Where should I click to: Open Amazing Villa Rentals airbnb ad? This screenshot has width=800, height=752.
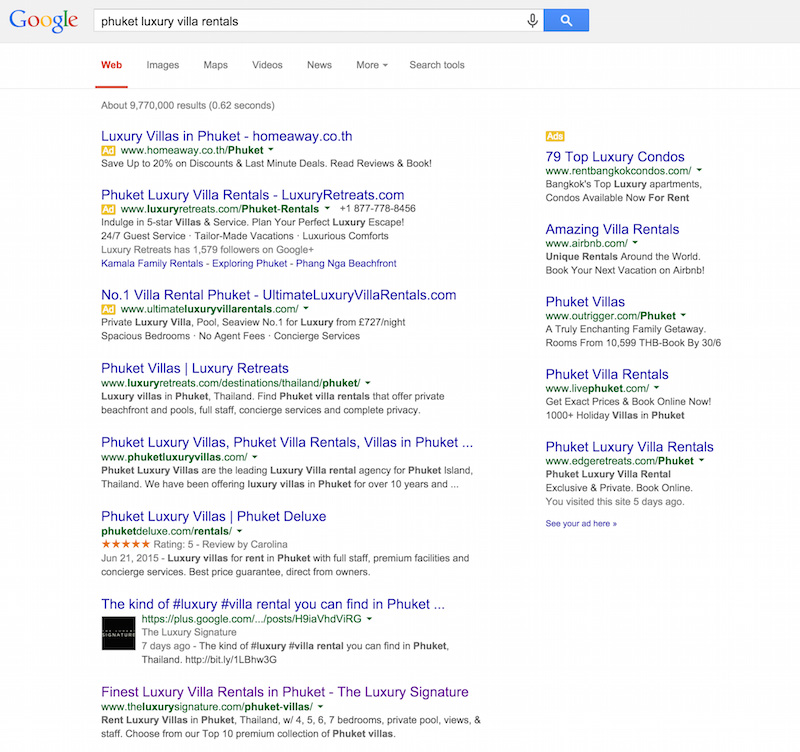tap(612, 229)
